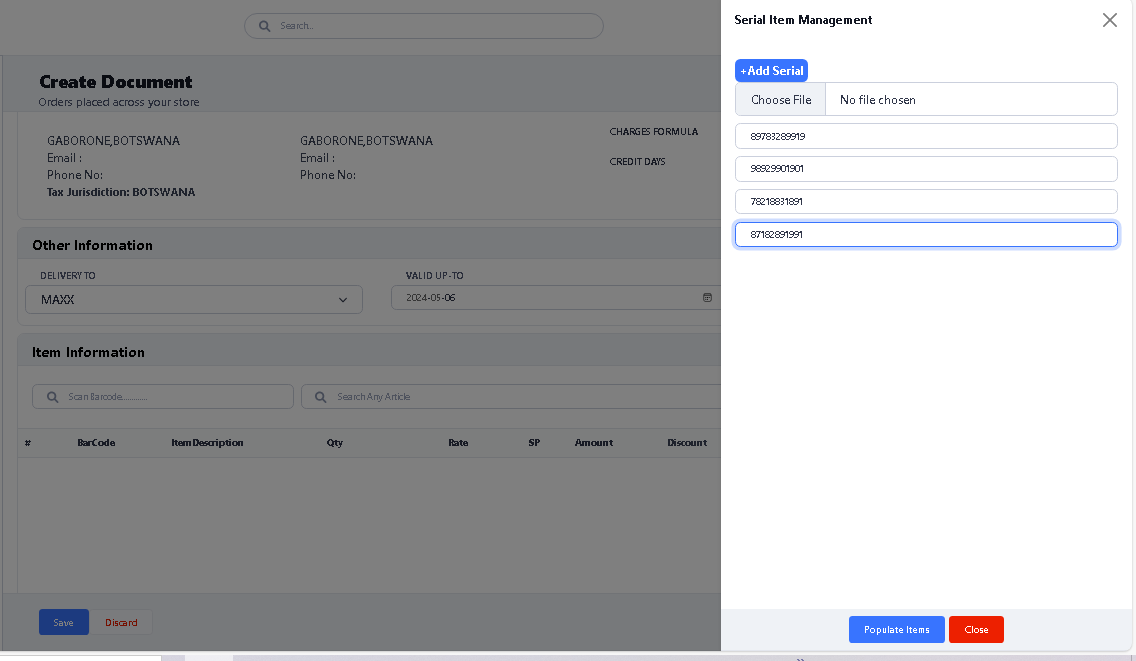Click the Search Any Article magnifier icon

point(320,397)
